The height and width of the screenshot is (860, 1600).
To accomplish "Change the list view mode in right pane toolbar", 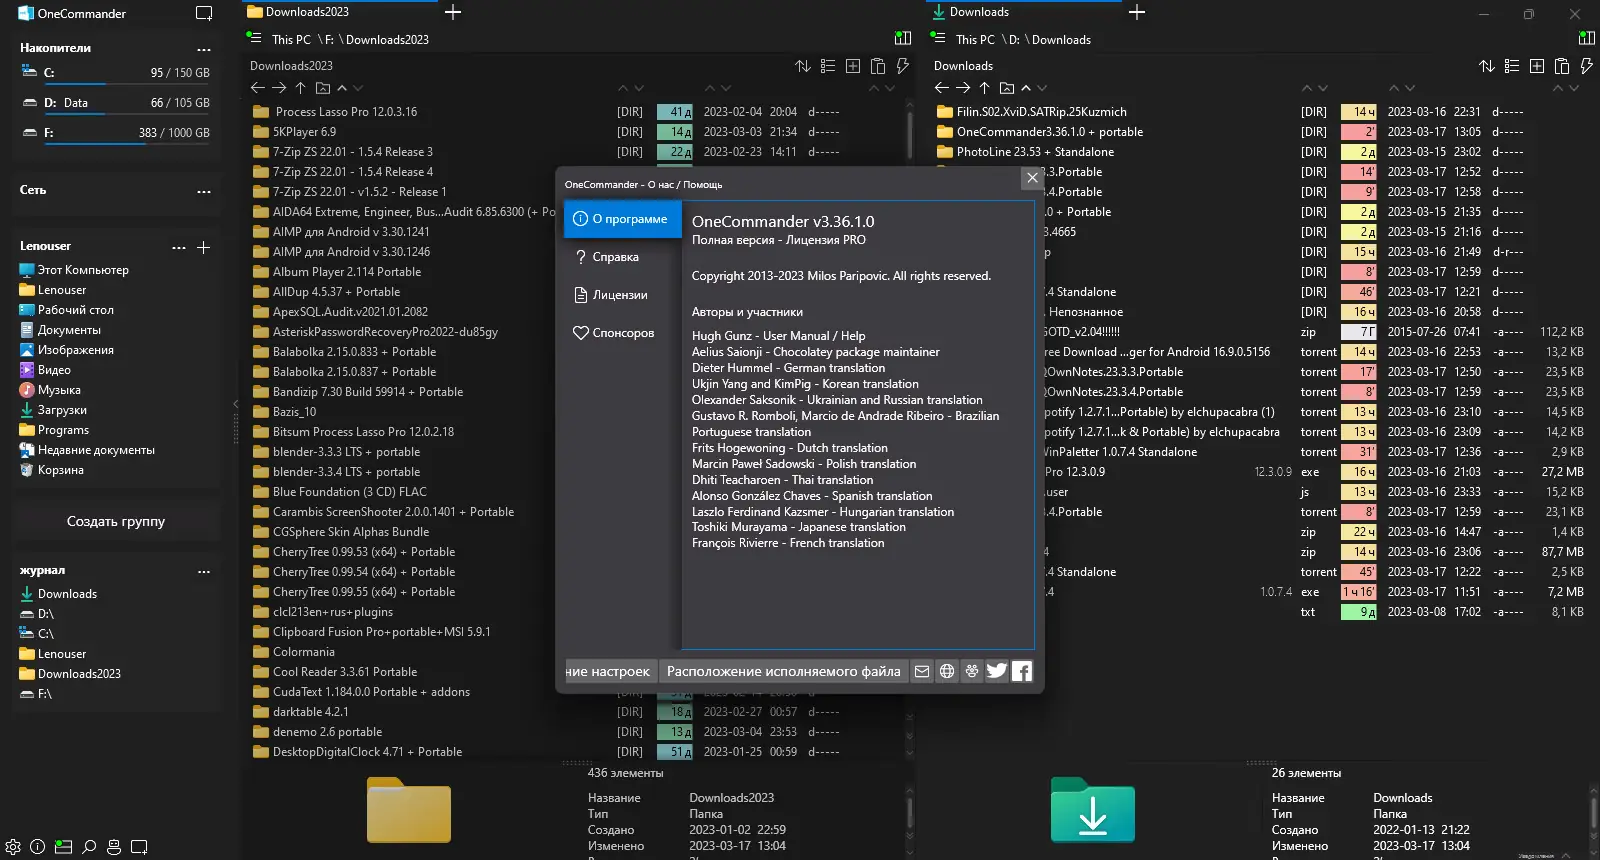I will pyautogui.click(x=1512, y=66).
